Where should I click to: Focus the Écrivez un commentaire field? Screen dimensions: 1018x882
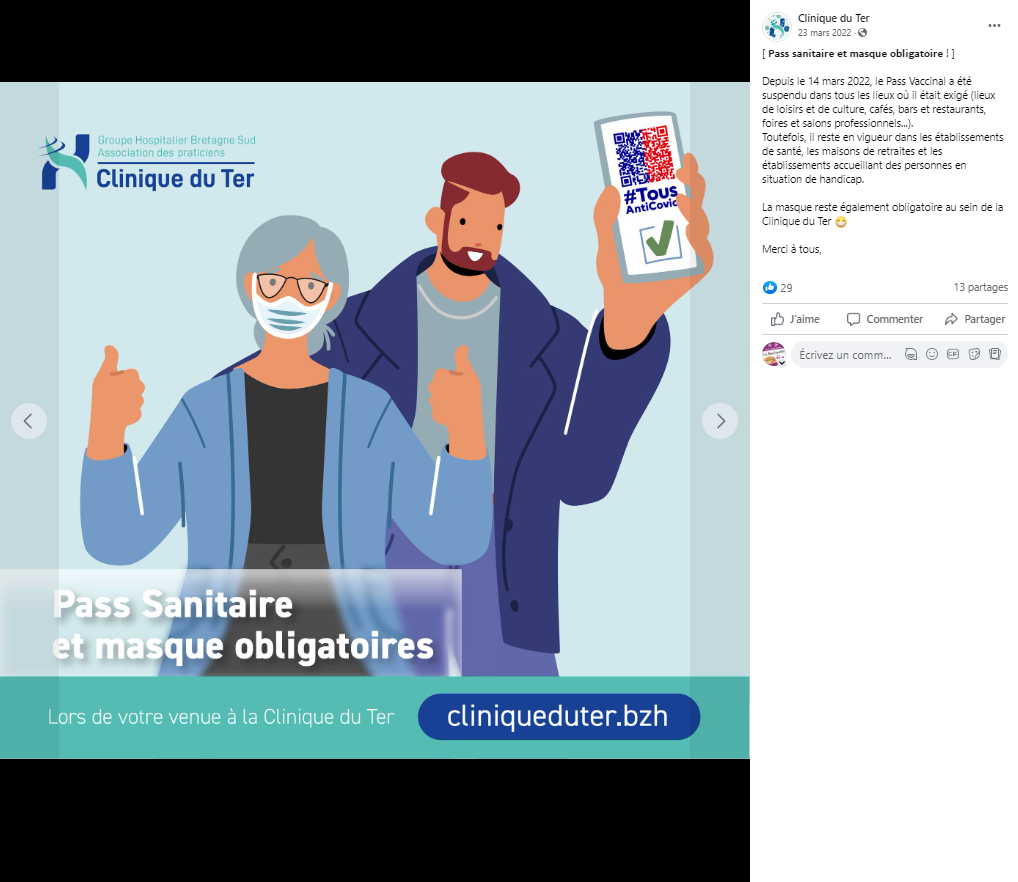pyautogui.click(x=846, y=355)
